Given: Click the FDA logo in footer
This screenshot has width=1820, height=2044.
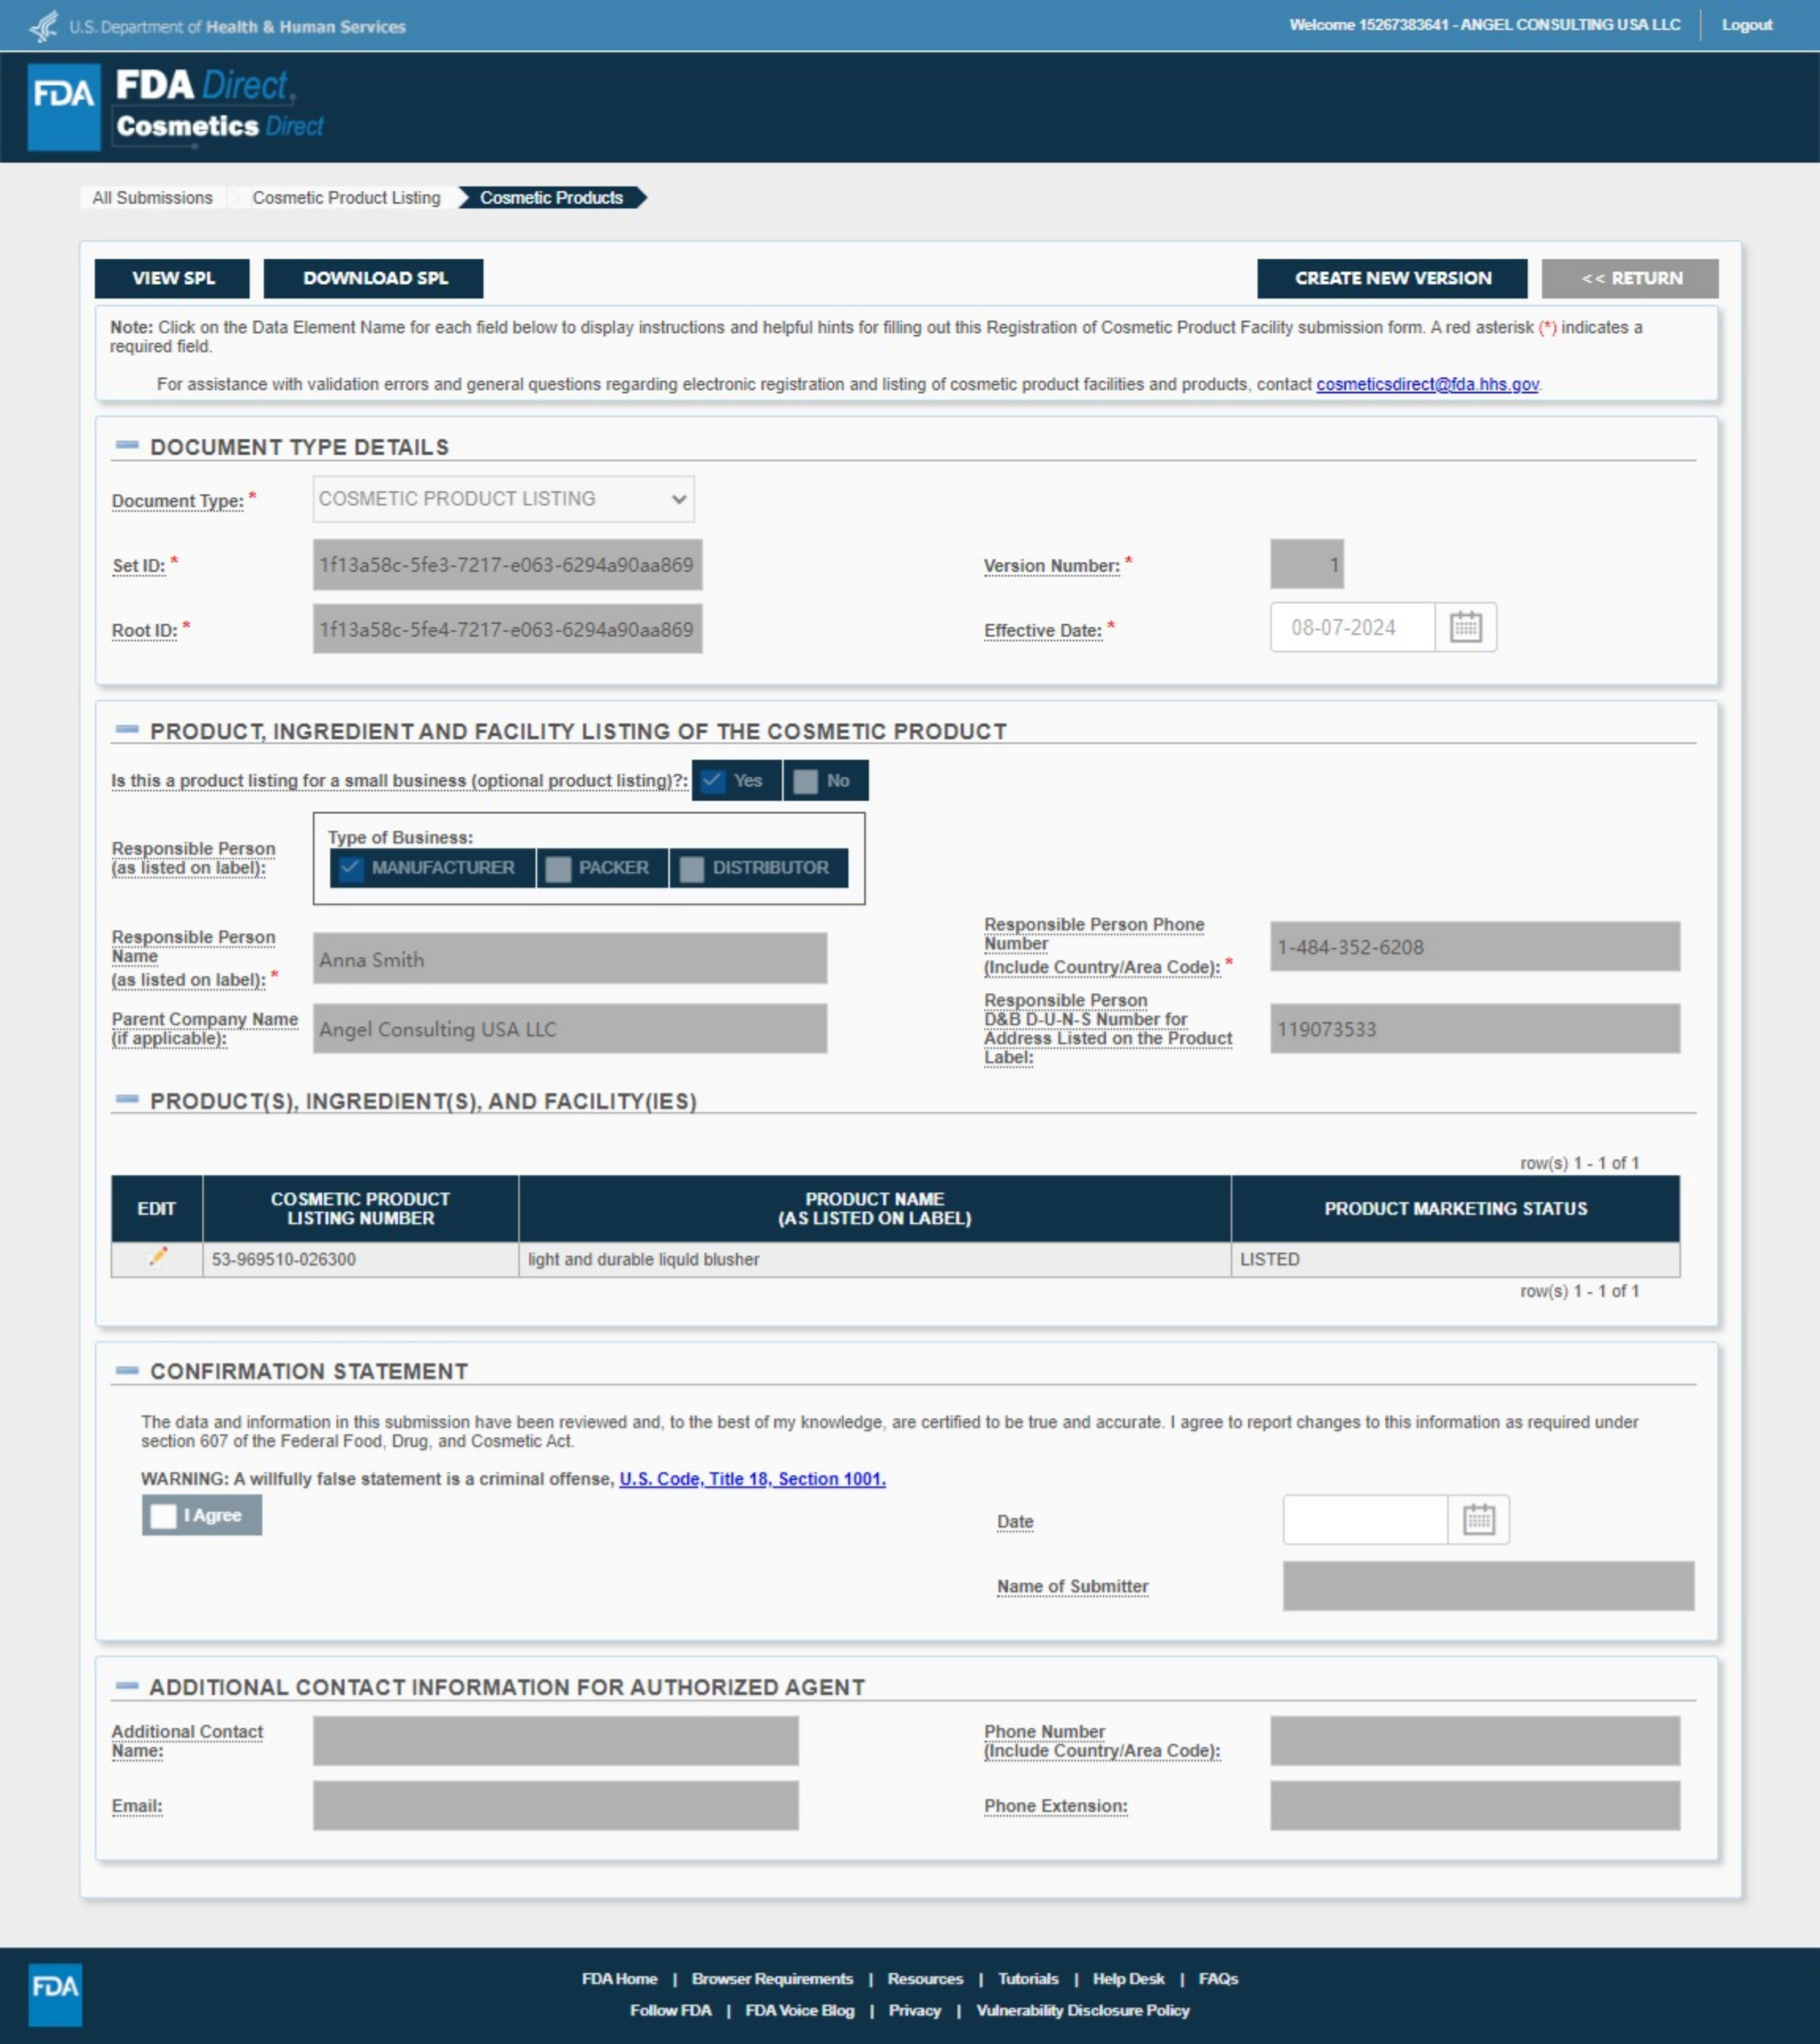Looking at the screenshot, I should pos(54,1995).
